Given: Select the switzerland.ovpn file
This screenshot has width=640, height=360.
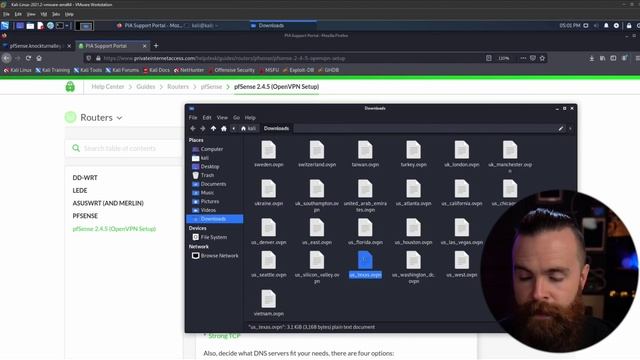Looking at the screenshot, I should (317, 154).
